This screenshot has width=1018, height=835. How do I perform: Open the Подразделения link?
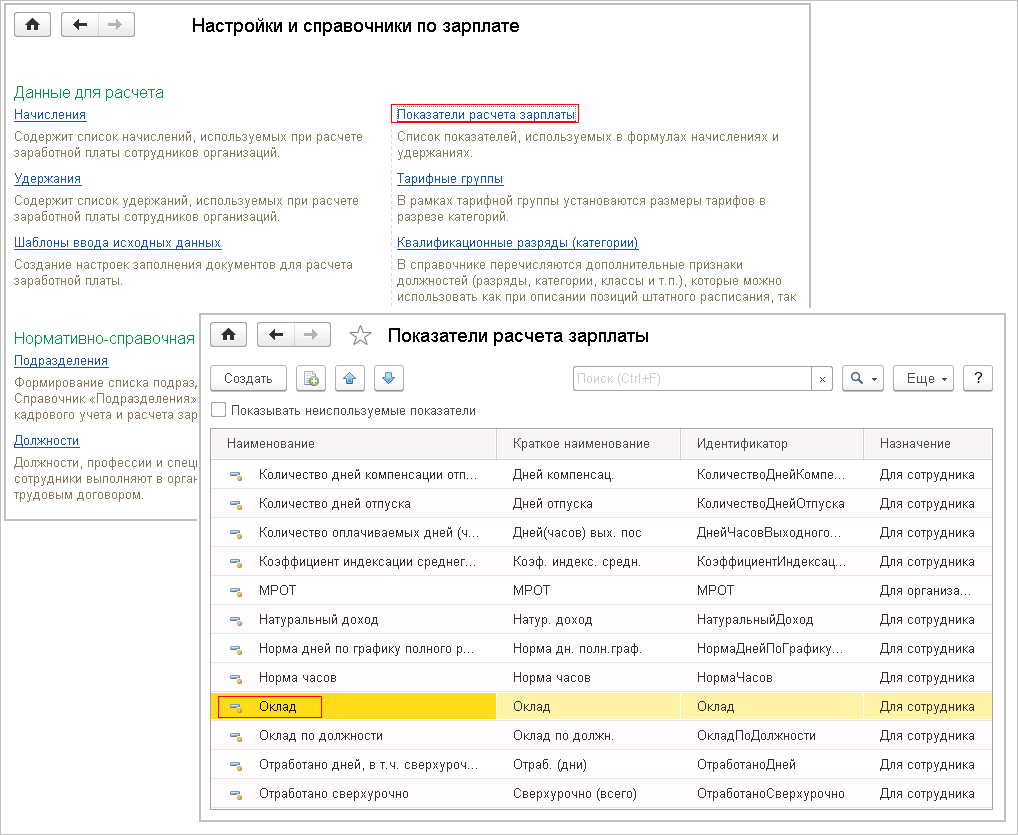click(61, 360)
